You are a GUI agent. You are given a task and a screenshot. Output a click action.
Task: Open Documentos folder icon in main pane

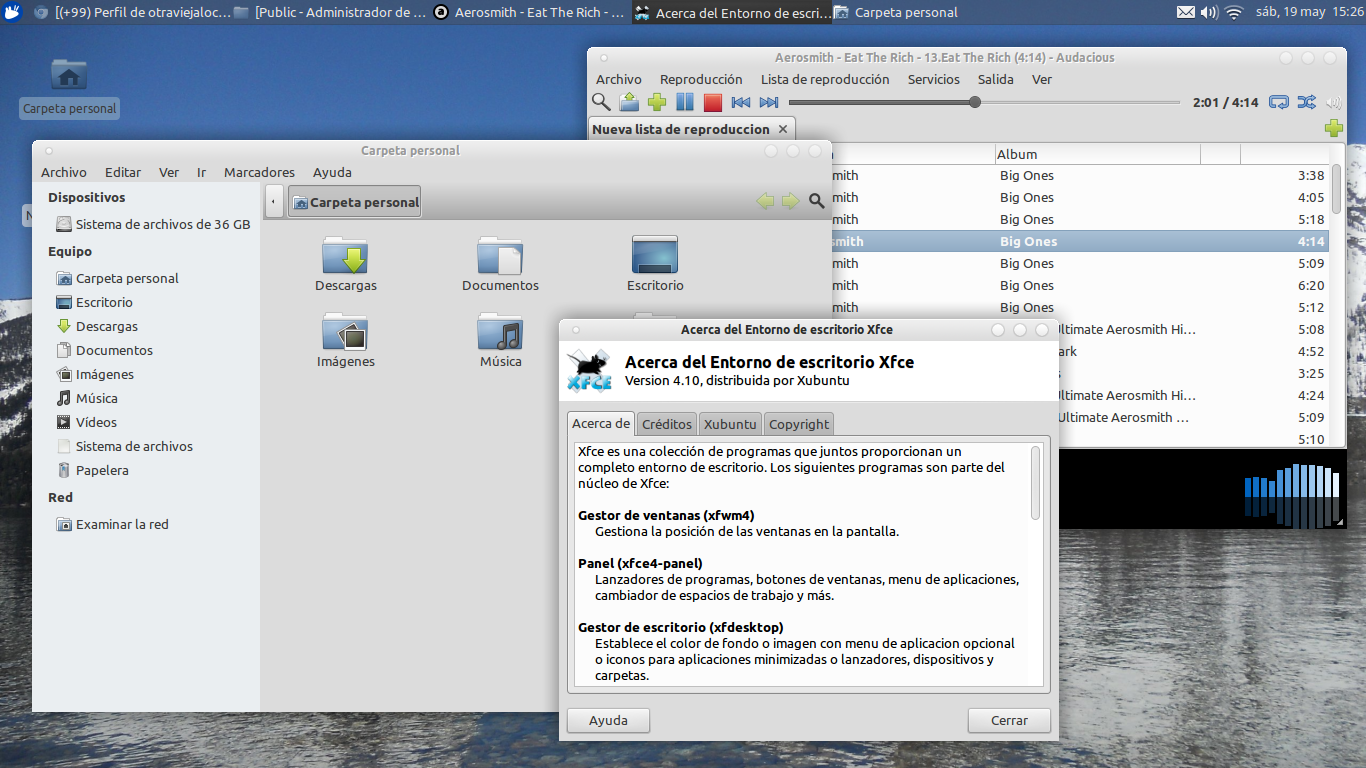(x=500, y=264)
